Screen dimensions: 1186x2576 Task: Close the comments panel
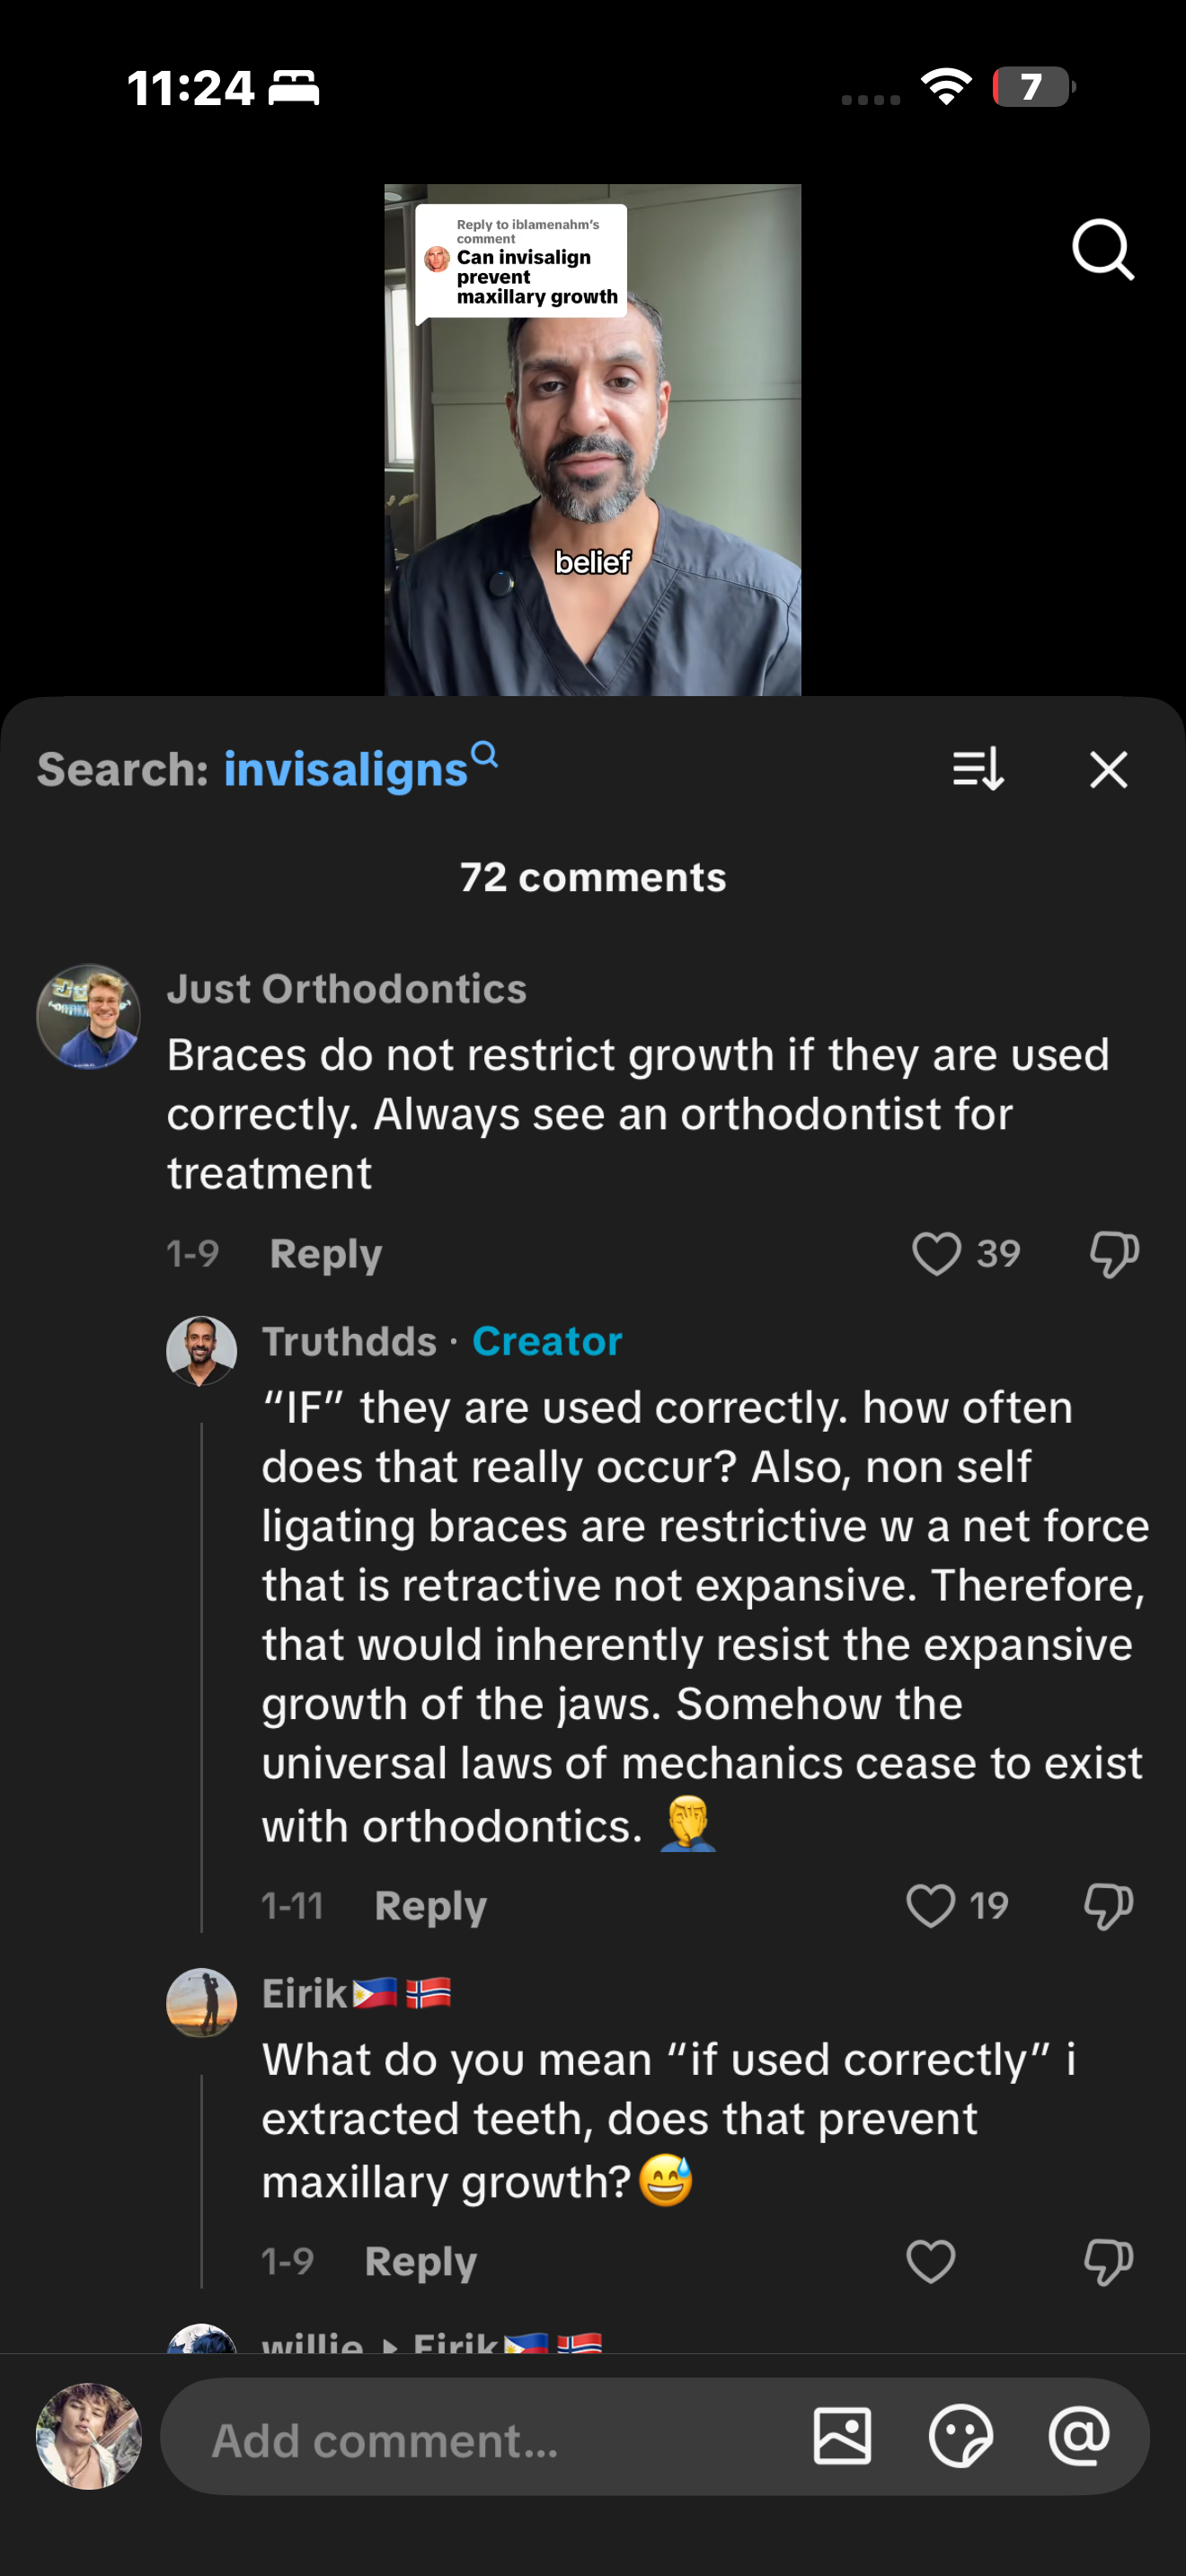click(x=1108, y=770)
